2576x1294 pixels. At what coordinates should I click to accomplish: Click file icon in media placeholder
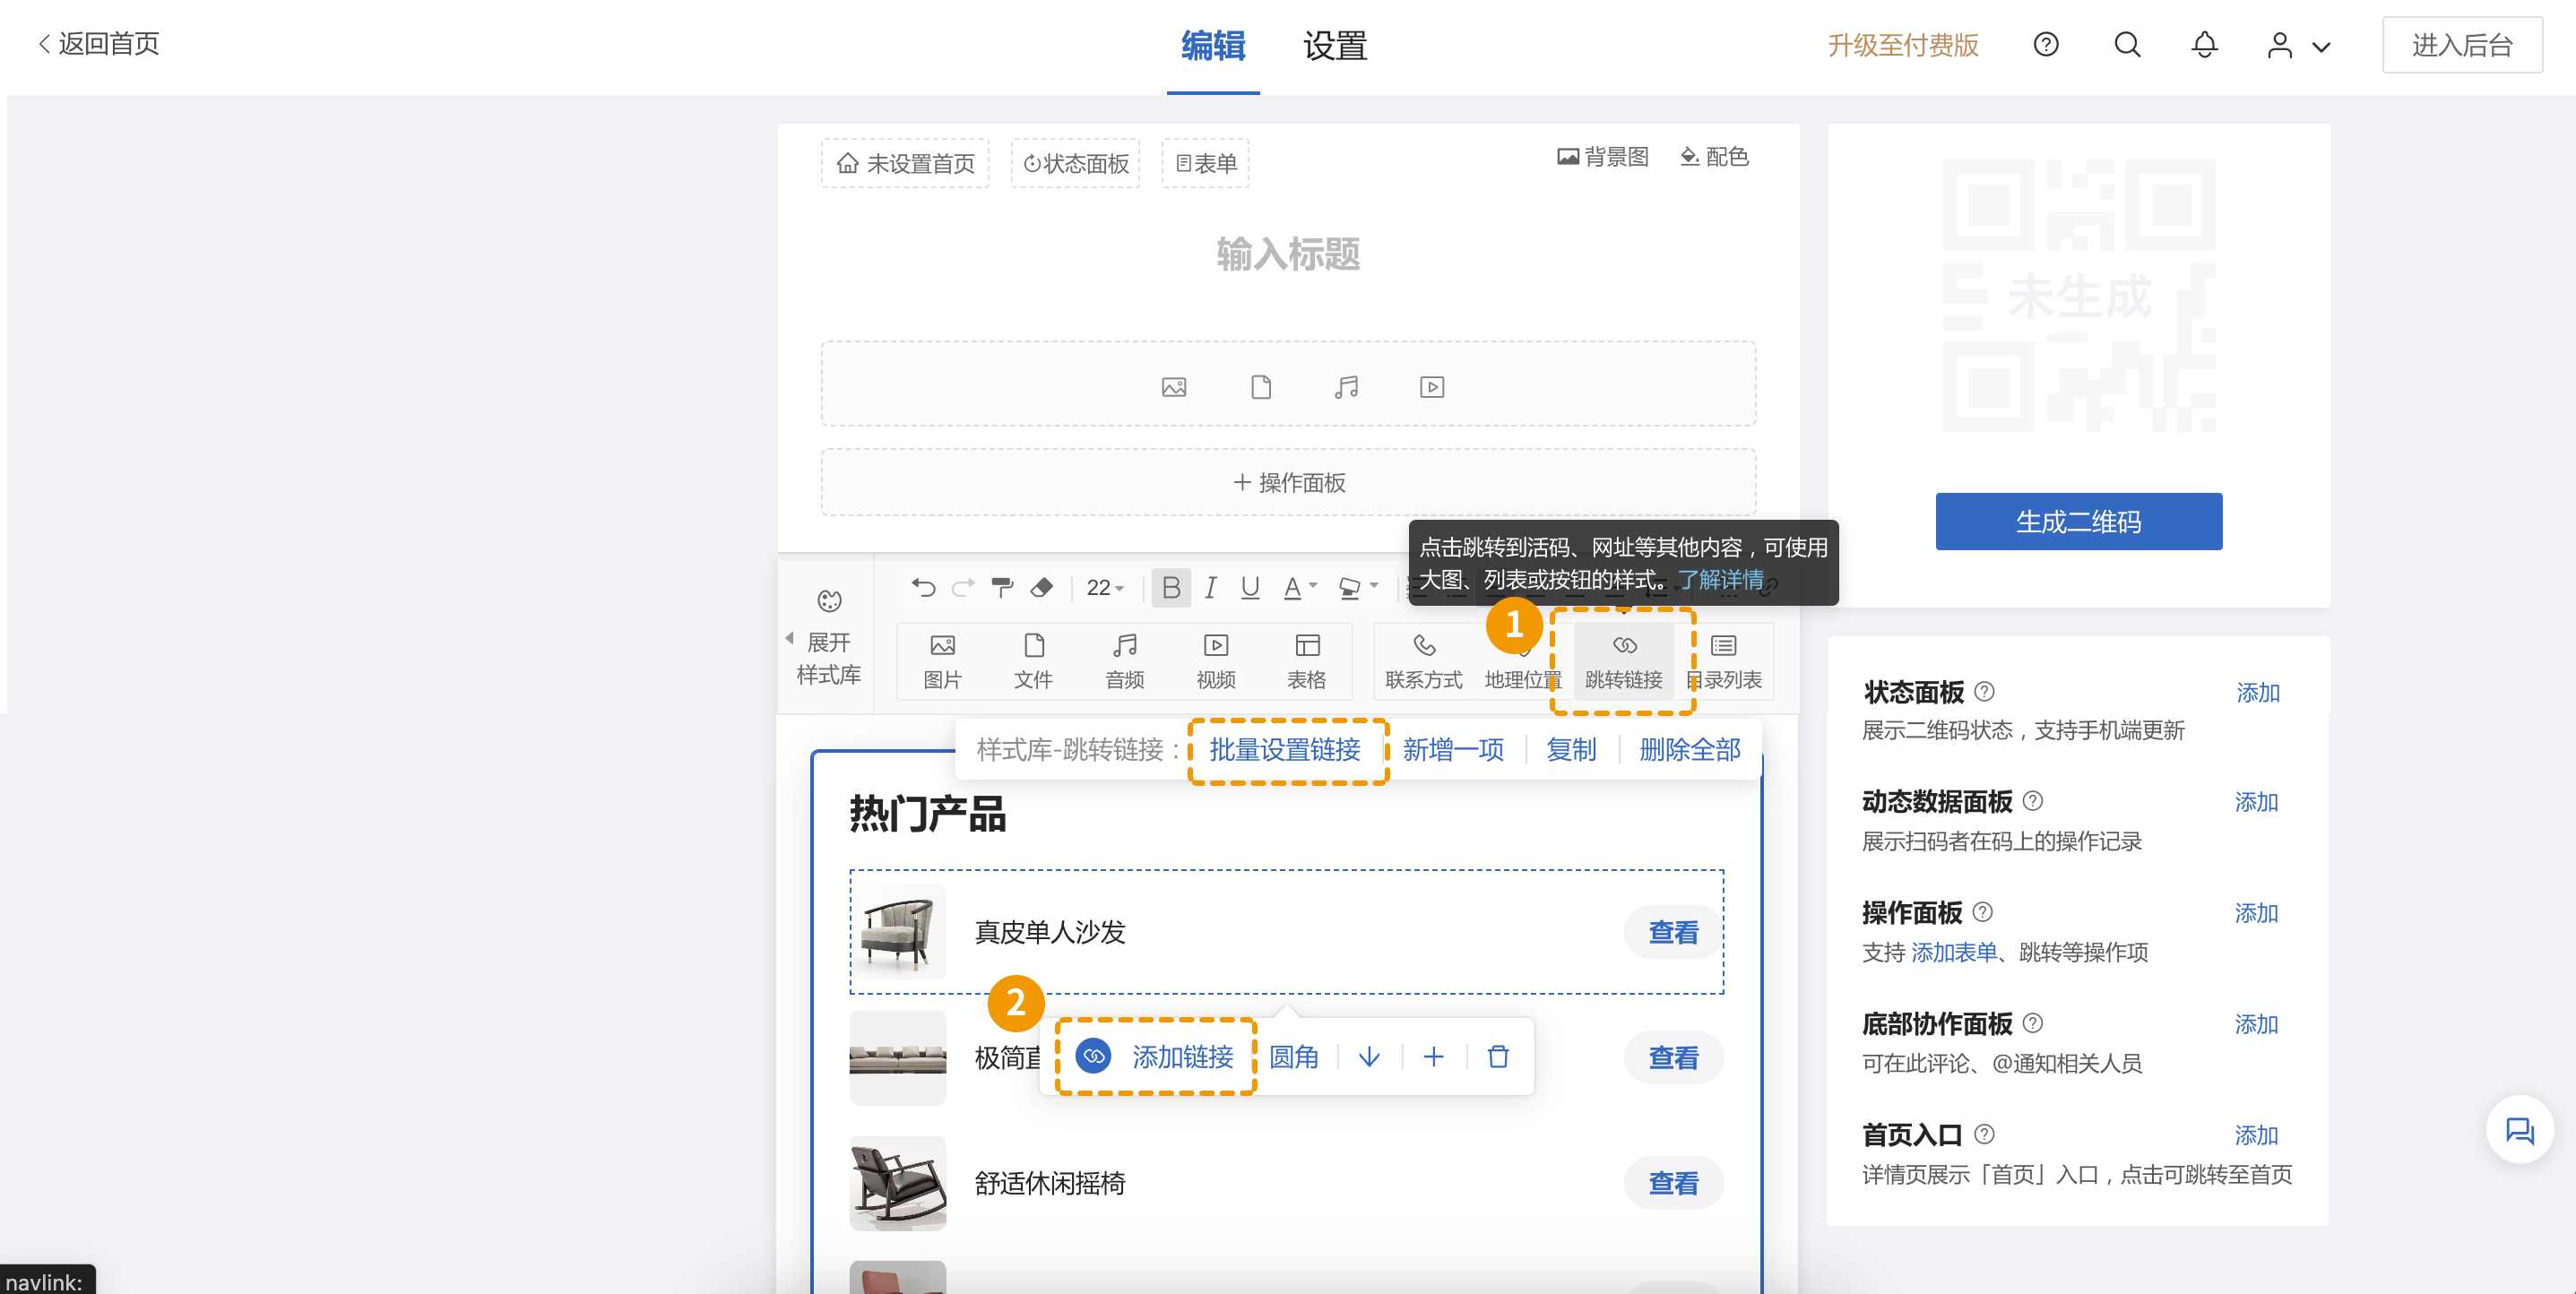coord(1261,387)
